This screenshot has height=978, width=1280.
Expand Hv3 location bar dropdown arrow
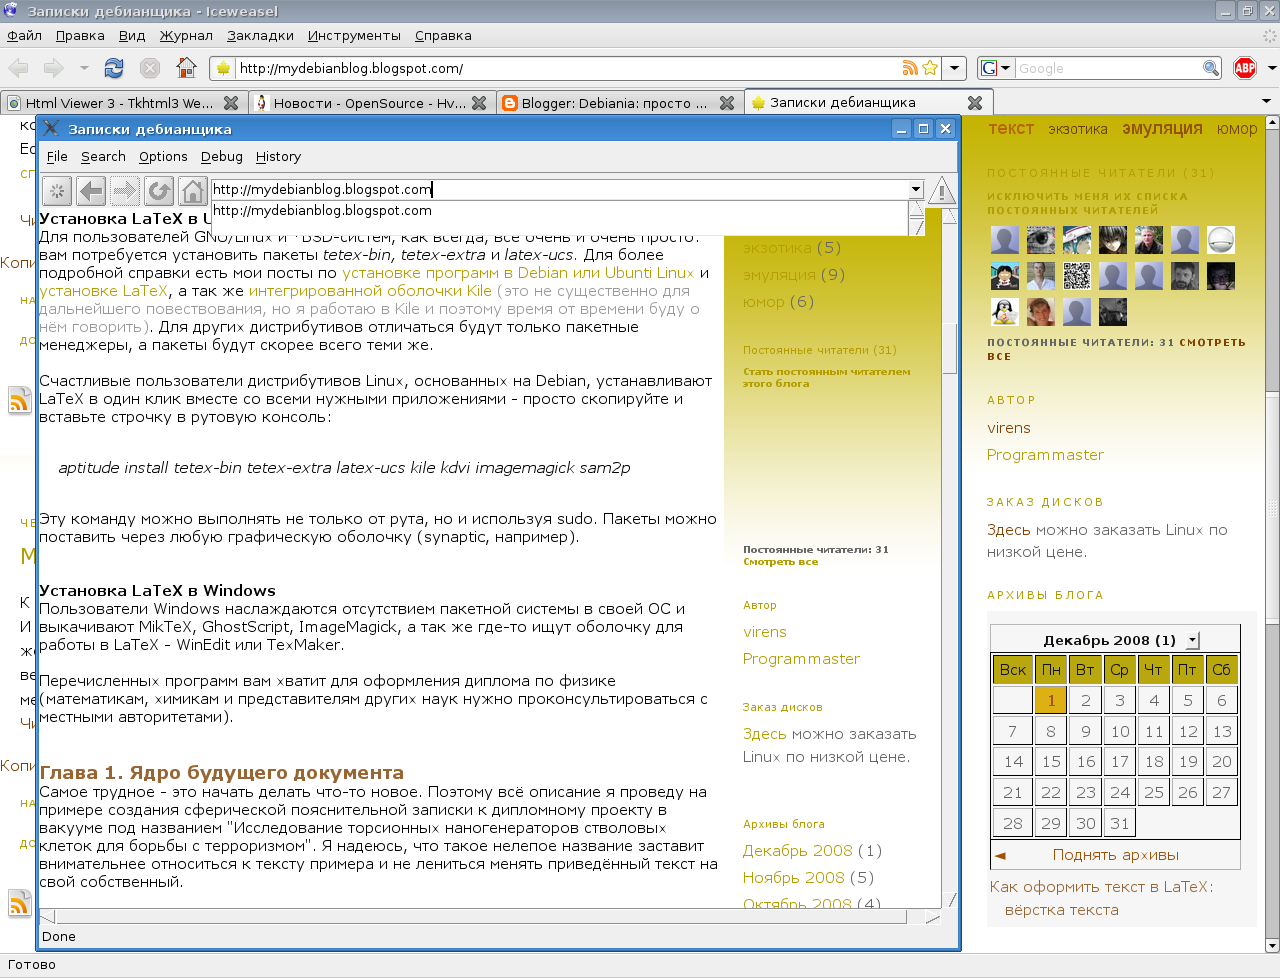click(x=915, y=189)
